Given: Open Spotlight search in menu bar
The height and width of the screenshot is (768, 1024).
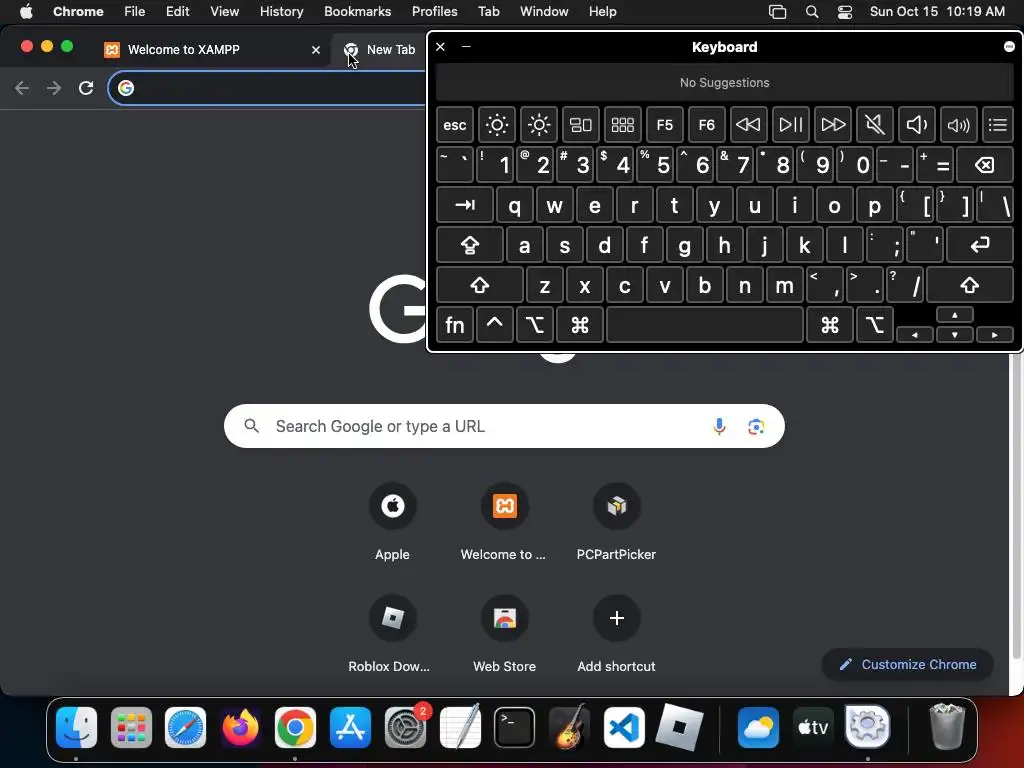Looking at the screenshot, I should pyautogui.click(x=812, y=12).
